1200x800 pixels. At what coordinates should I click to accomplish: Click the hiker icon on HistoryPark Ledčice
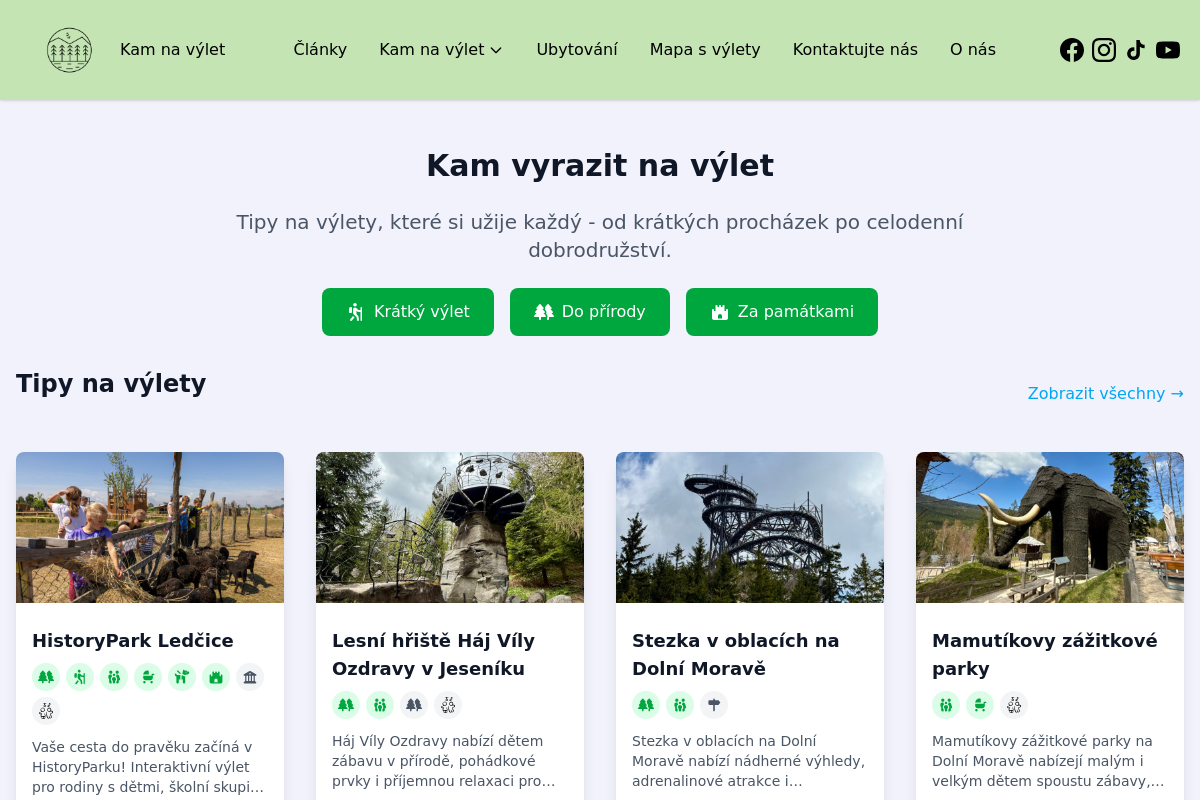tap(80, 677)
